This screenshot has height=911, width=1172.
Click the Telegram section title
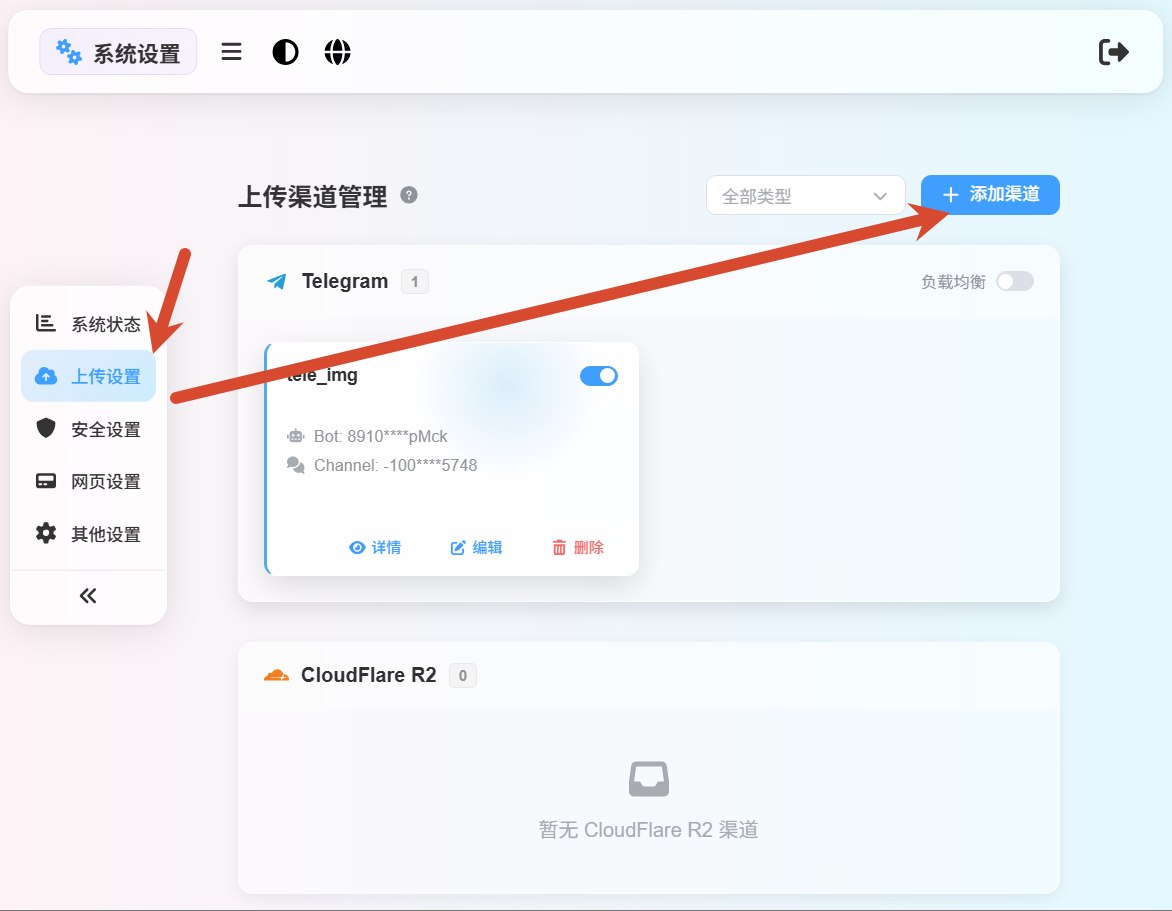click(345, 281)
